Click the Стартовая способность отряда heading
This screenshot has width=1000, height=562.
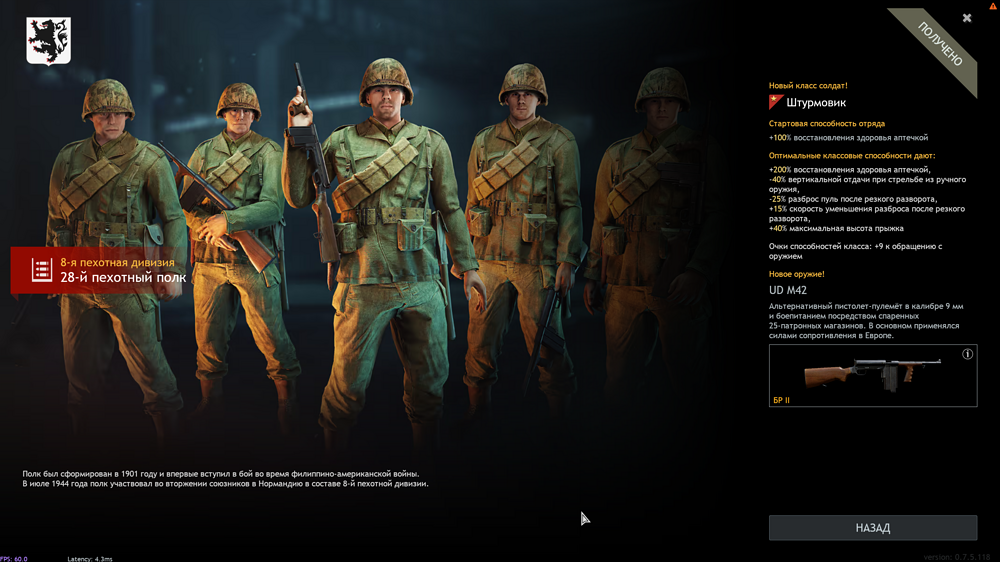point(827,124)
